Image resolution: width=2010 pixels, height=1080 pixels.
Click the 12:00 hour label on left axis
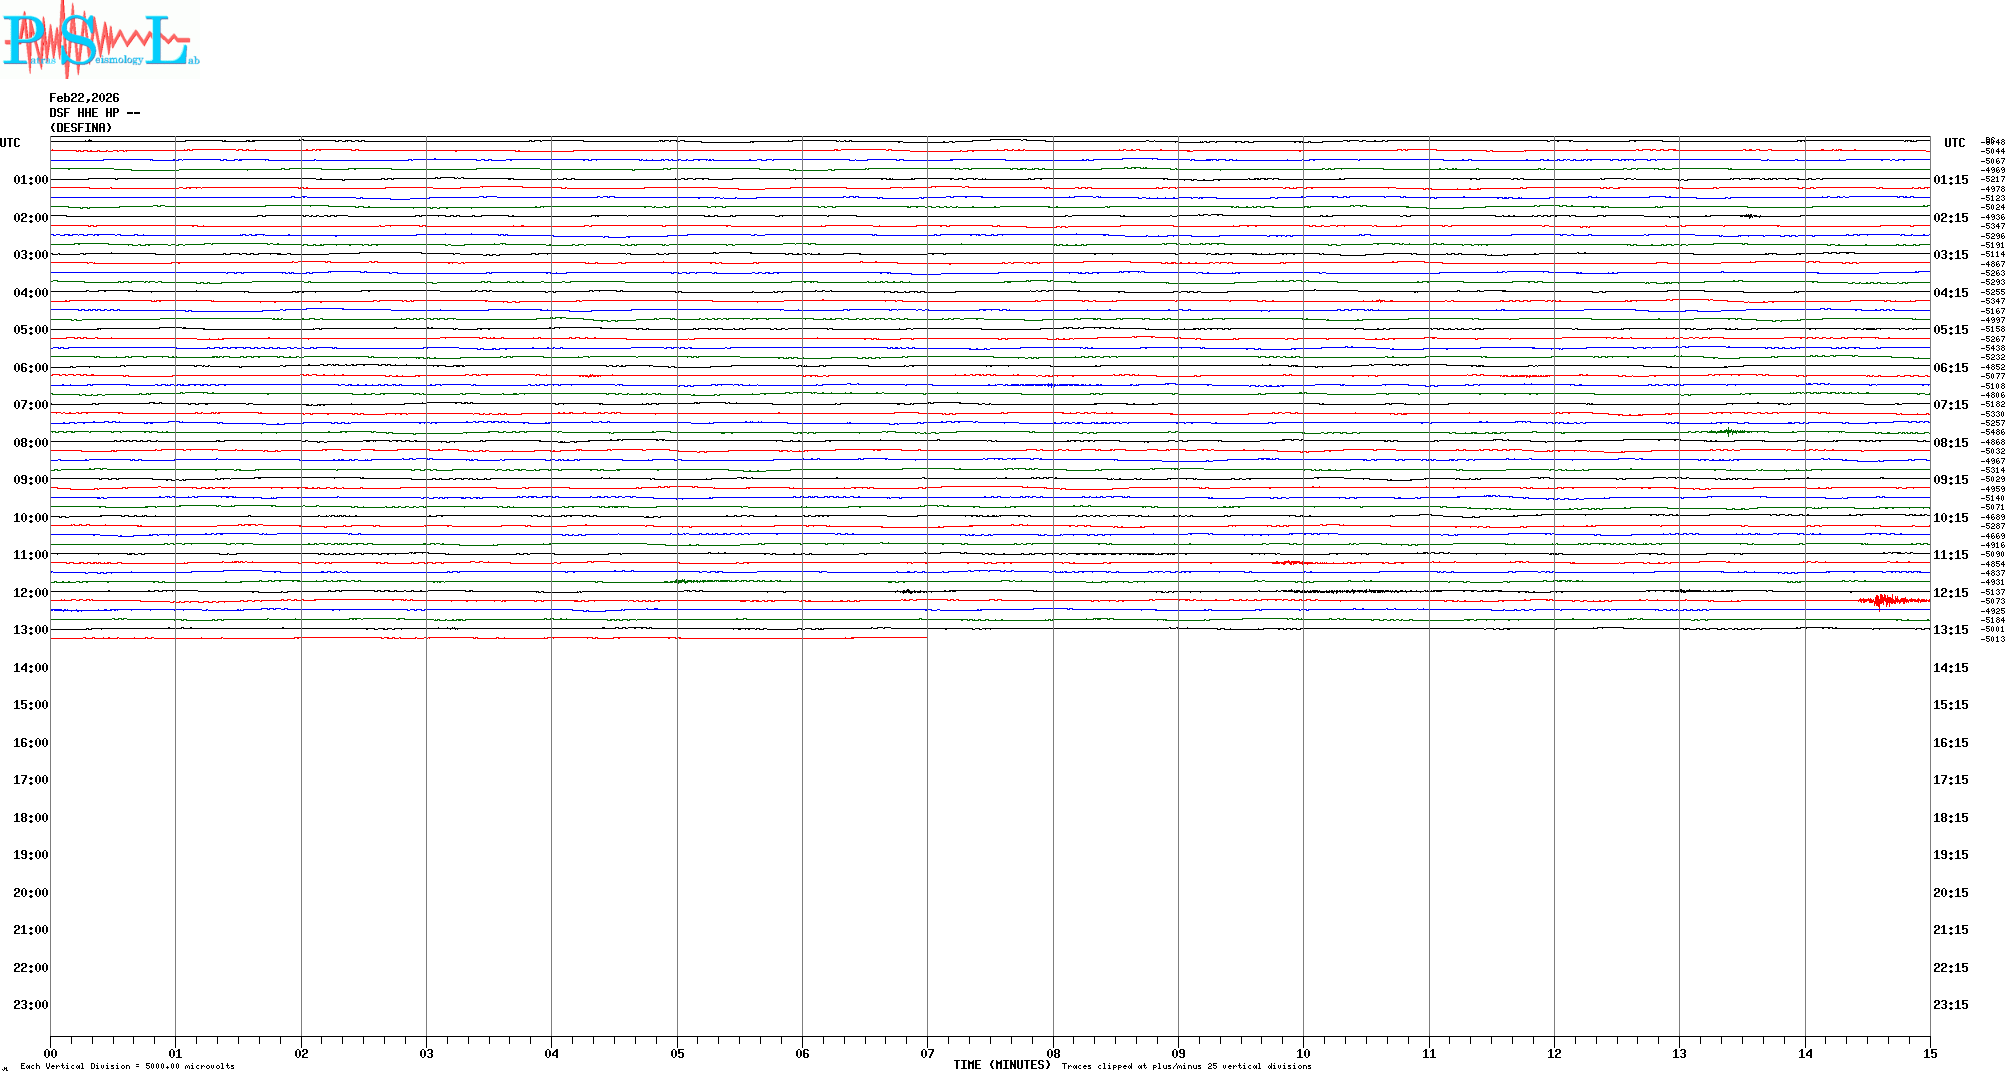coord(30,593)
